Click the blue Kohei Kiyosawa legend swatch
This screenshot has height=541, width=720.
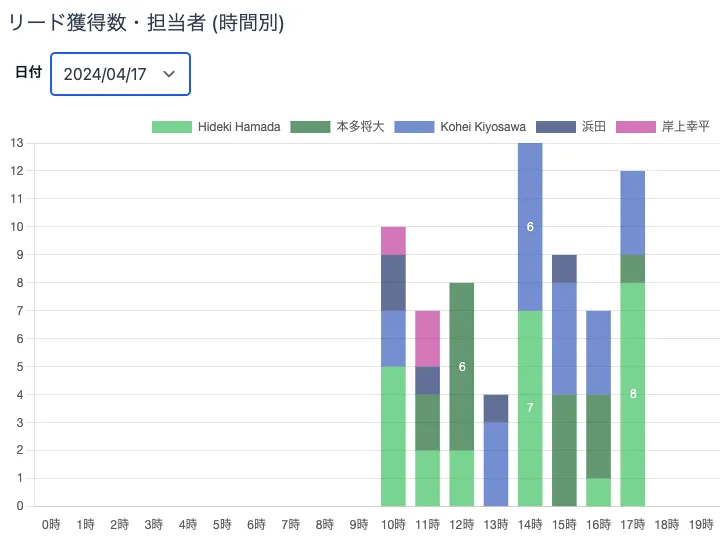414,127
